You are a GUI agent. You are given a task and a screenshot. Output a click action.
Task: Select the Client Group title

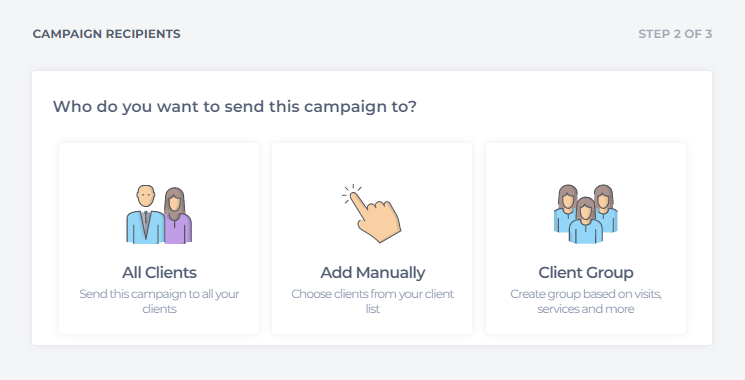pos(586,273)
